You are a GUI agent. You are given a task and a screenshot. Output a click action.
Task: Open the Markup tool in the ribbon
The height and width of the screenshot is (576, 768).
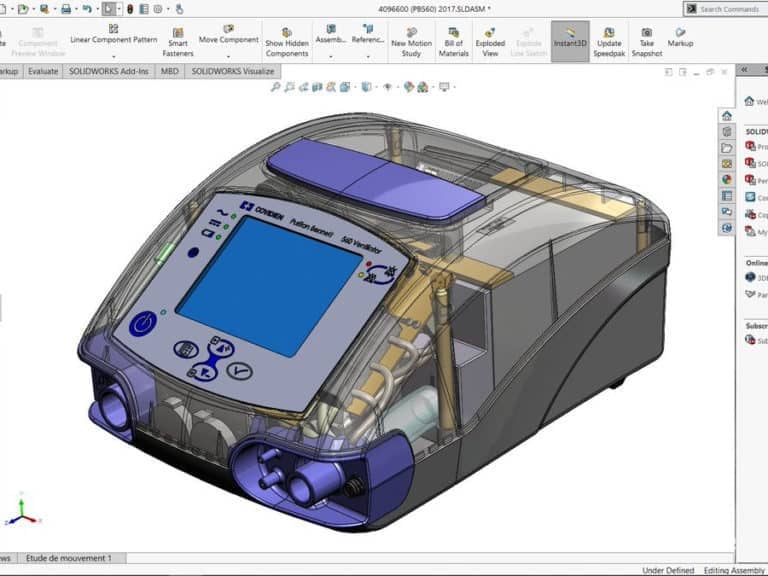[x=680, y=37]
